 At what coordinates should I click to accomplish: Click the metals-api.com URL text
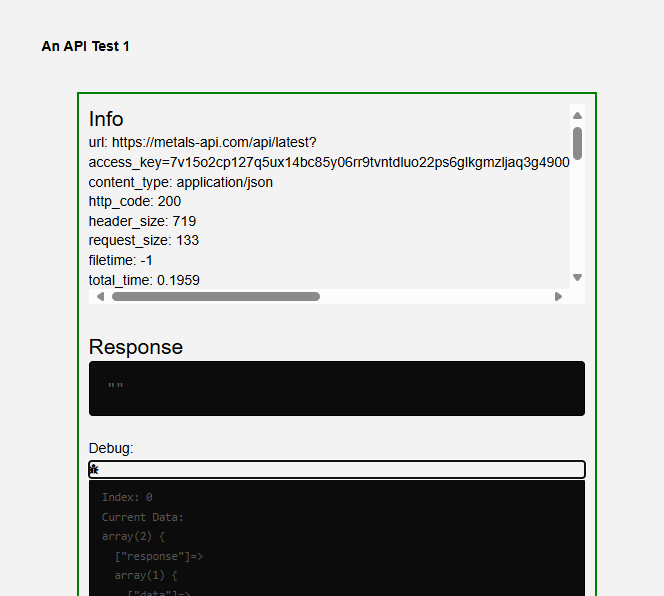214,143
